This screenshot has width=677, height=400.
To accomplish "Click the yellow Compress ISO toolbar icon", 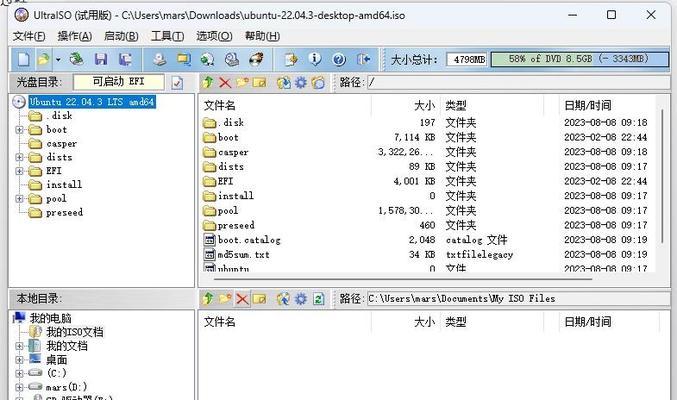I will click(183, 59).
